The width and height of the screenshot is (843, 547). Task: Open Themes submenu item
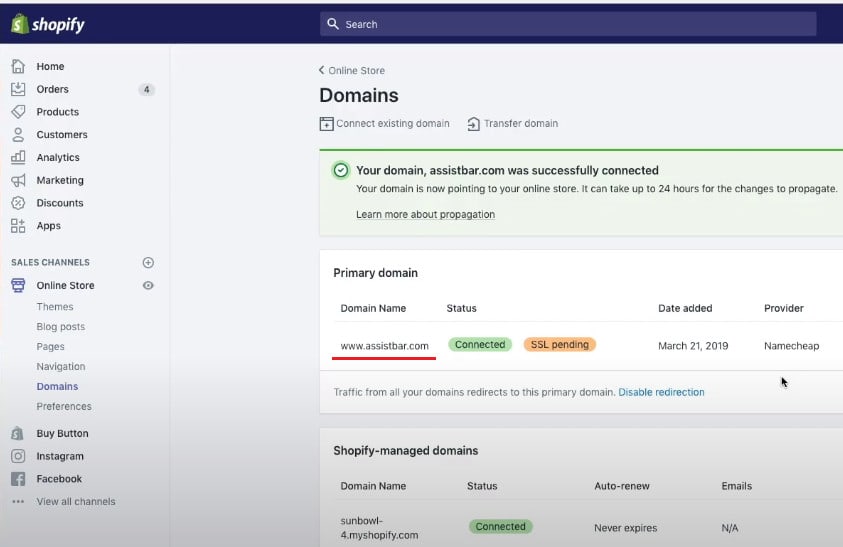55,307
